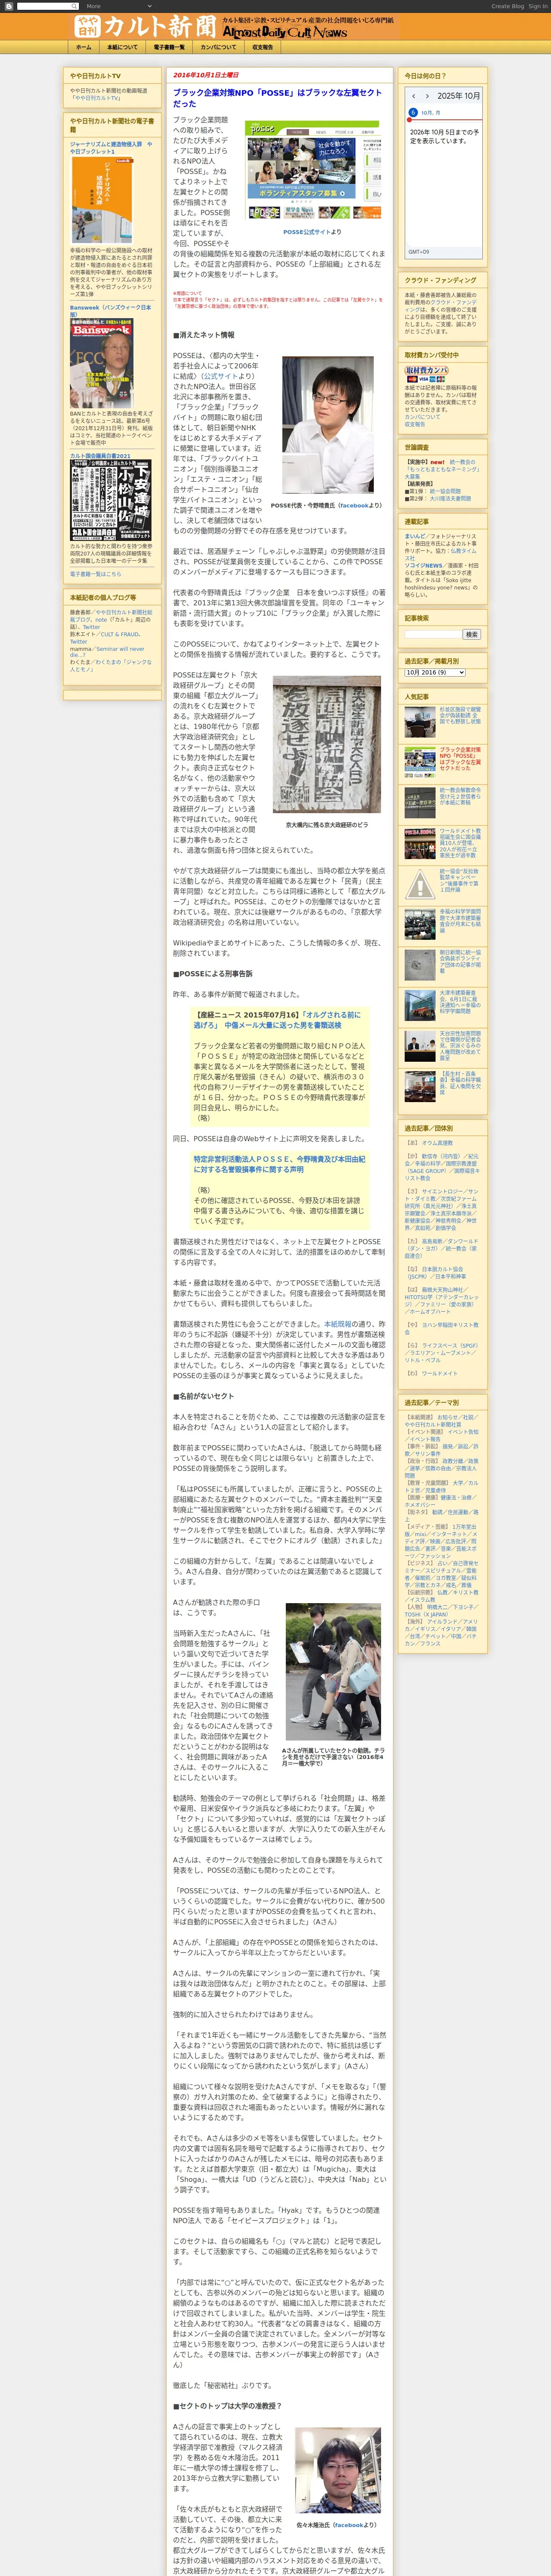551x2576 pixels.
Task: Click the Sign In link
Action: pyautogui.click(x=538, y=6)
